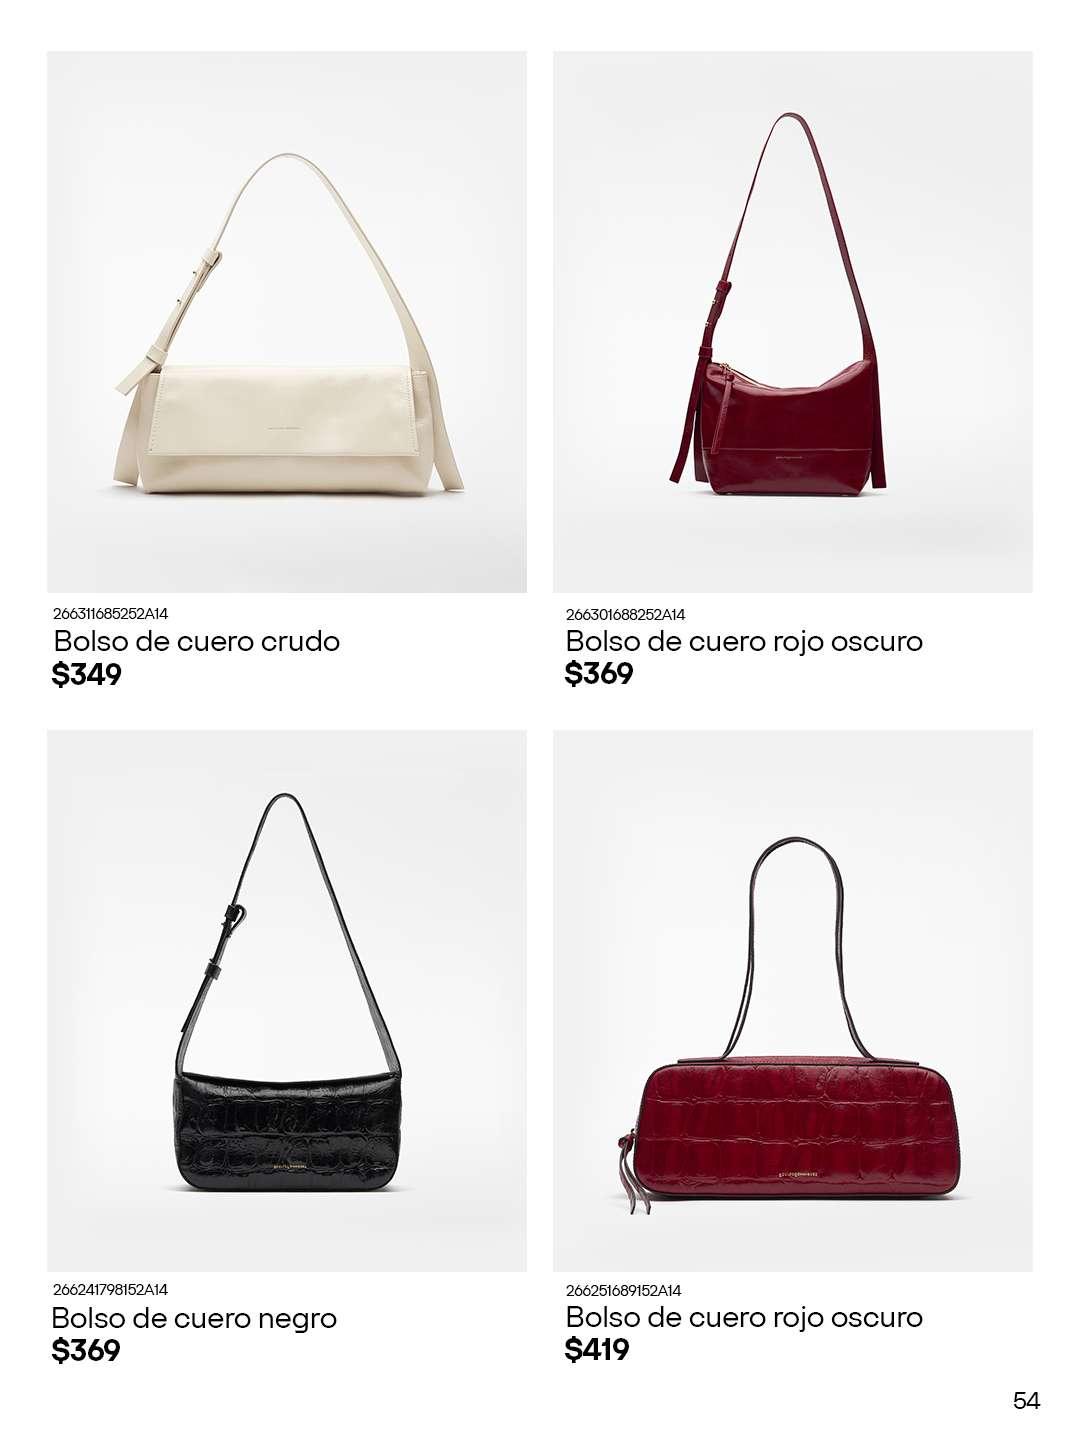The height and width of the screenshot is (1452, 1082).
Task: Open the dark red croc bag photo
Action: coord(793,1001)
